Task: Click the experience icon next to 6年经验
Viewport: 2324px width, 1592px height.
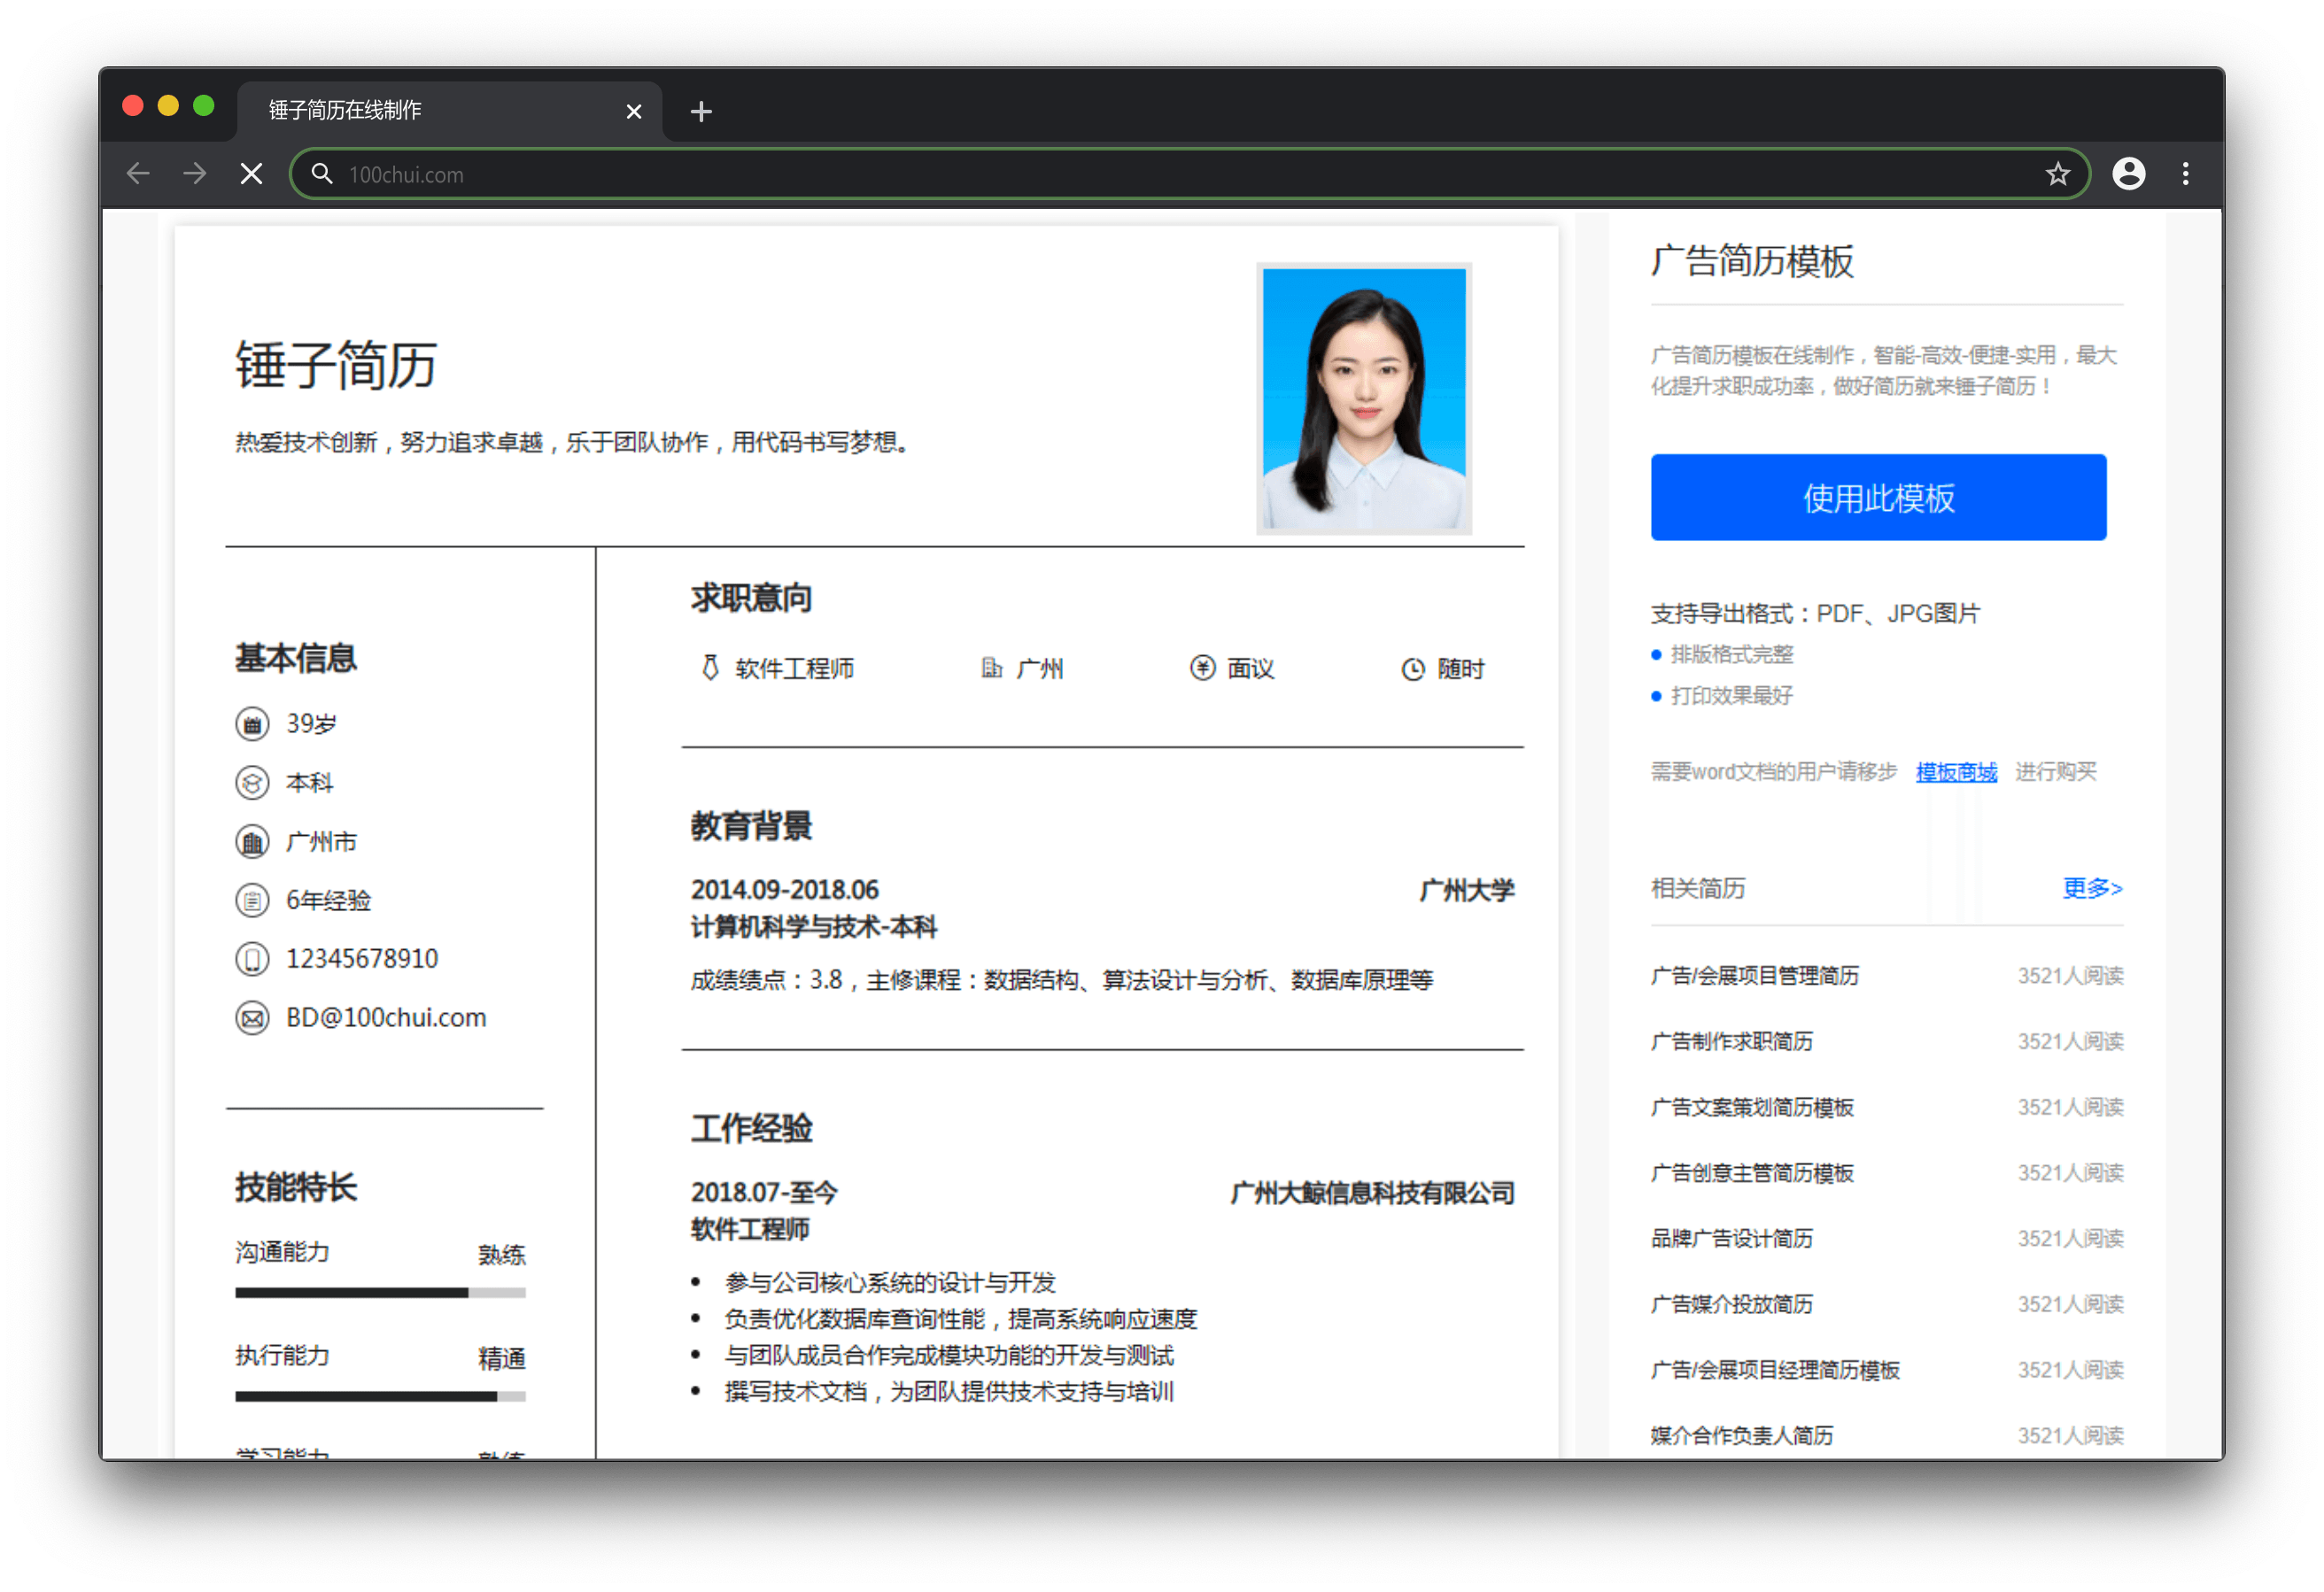Action: [x=252, y=901]
